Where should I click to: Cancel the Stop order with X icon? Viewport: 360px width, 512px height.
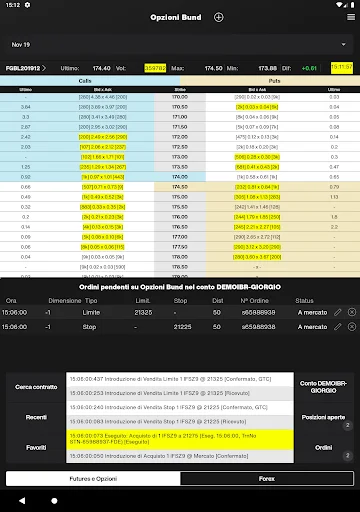(352, 327)
